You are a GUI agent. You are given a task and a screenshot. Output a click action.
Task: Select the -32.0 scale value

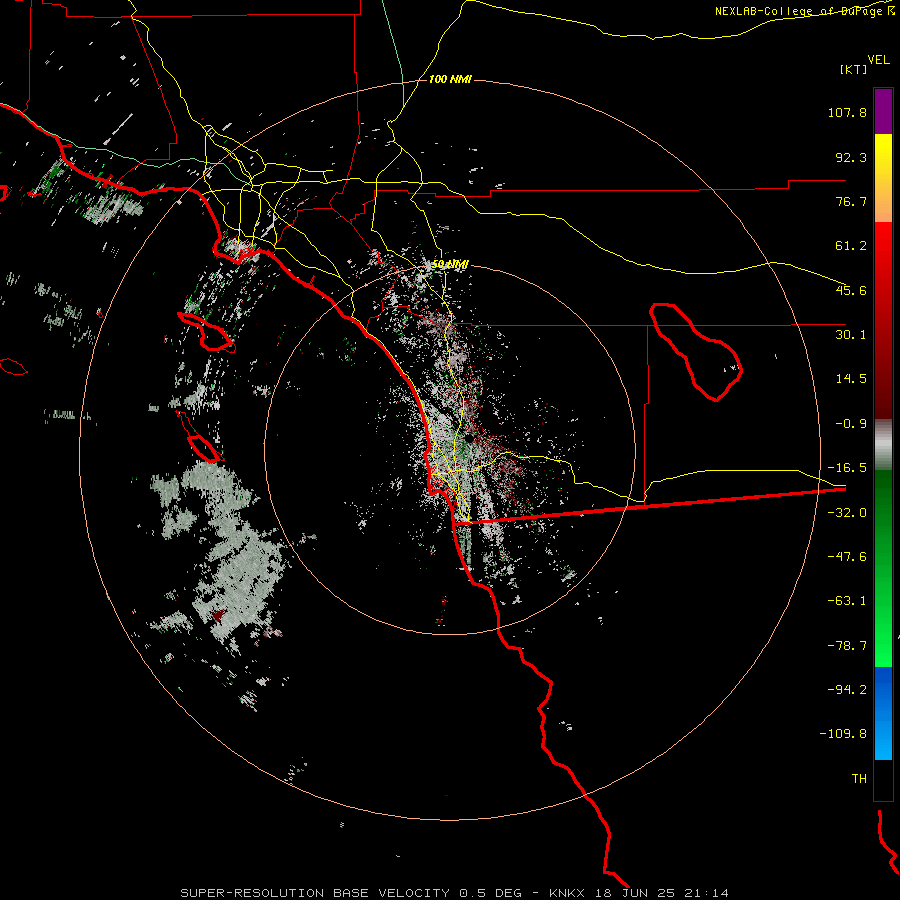coord(847,513)
